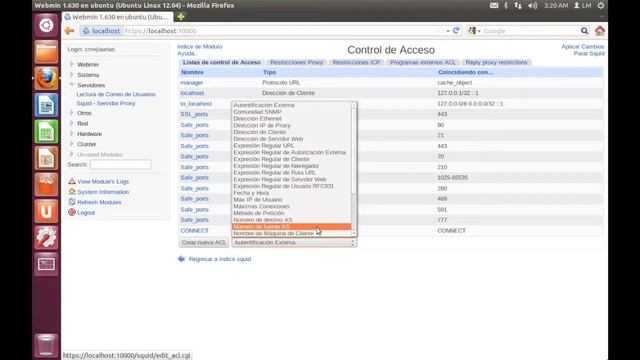
Task: Launch LibreOffice Writer from dock
Action: pyautogui.click(x=46, y=105)
